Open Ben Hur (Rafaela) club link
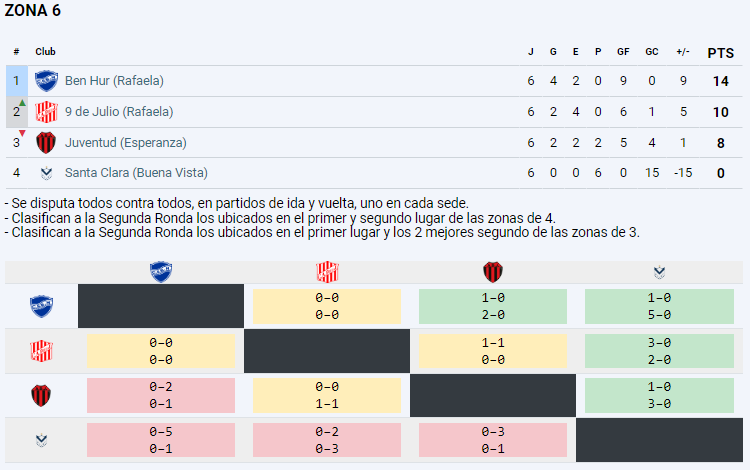This screenshot has height=470, width=750. 114,81
